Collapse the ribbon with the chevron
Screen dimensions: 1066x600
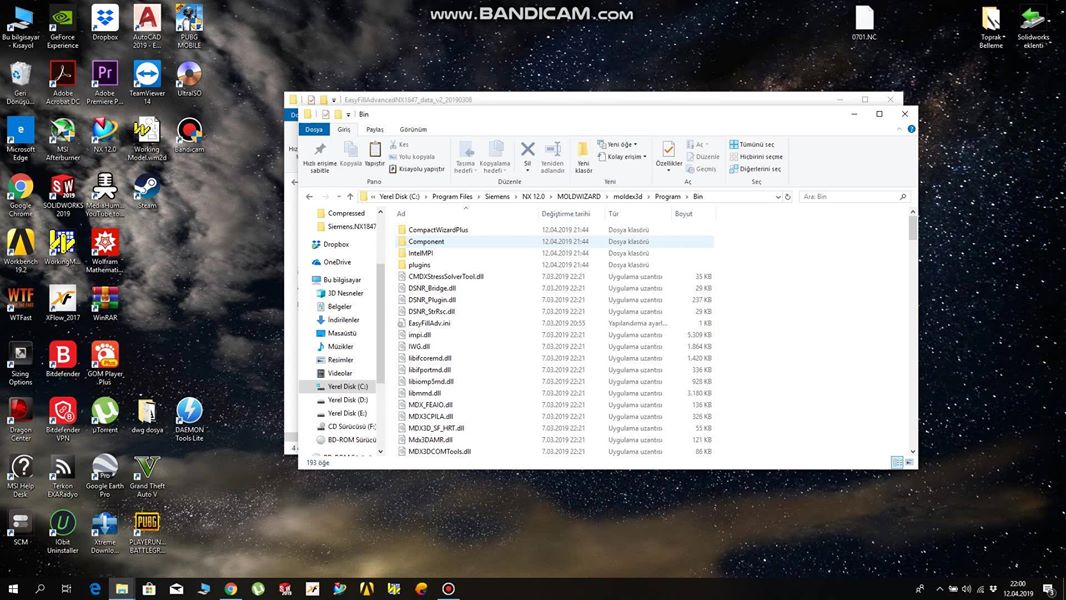coord(899,129)
